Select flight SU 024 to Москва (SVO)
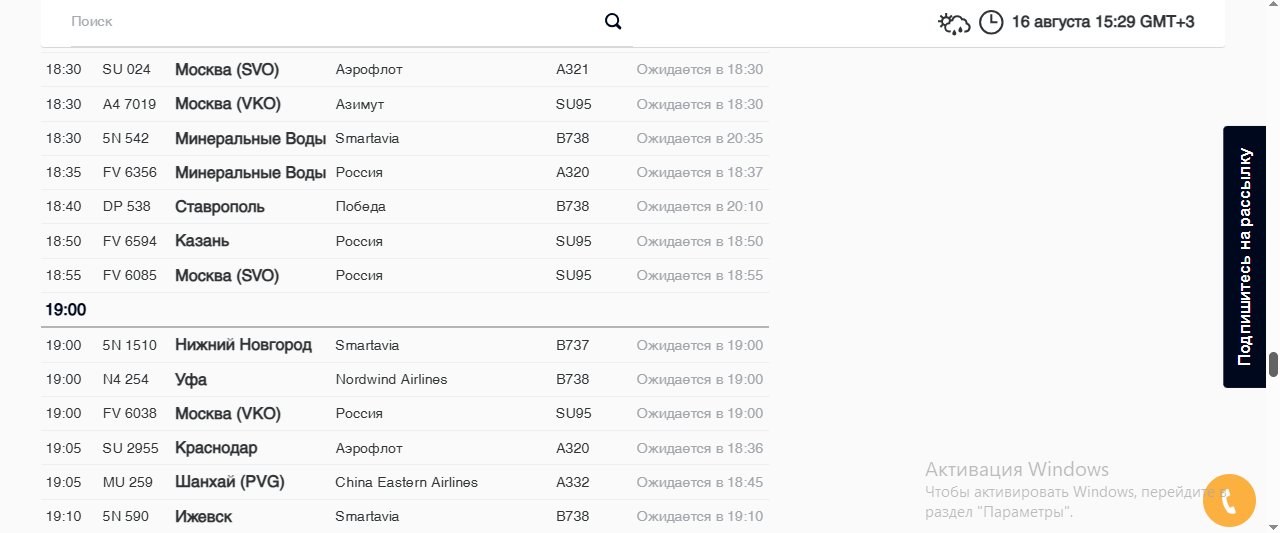1280x533 pixels. [x=405, y=70]
